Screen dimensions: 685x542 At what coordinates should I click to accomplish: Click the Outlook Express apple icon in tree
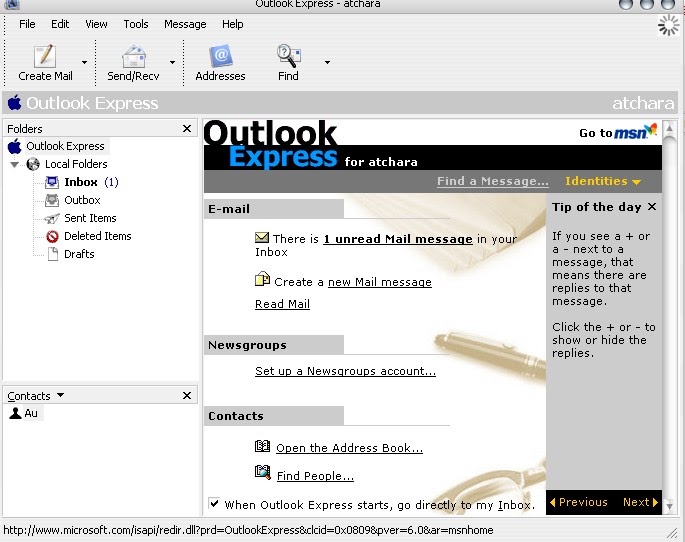(14, 146)
